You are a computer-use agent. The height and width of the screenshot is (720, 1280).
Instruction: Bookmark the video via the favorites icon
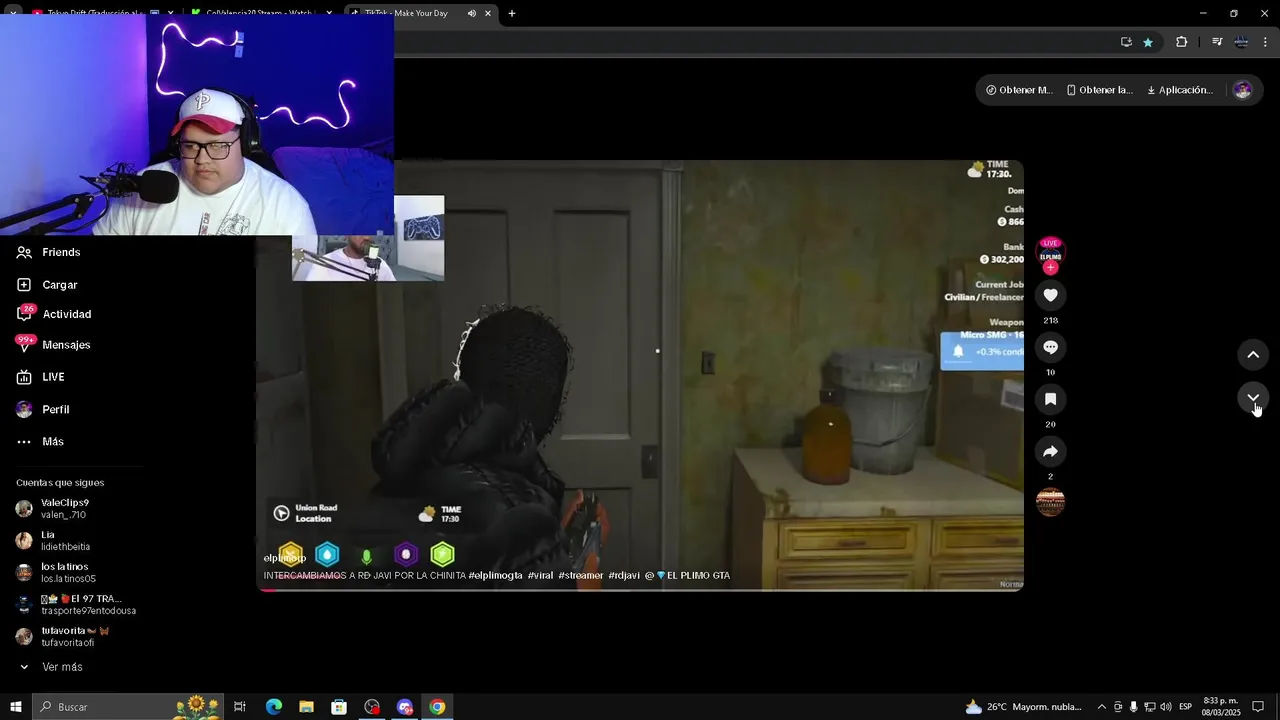1050,399
